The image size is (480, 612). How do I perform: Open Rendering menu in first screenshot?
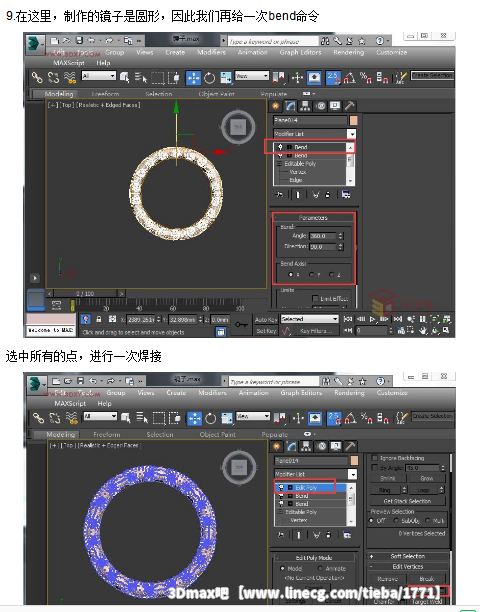(348, 52)
